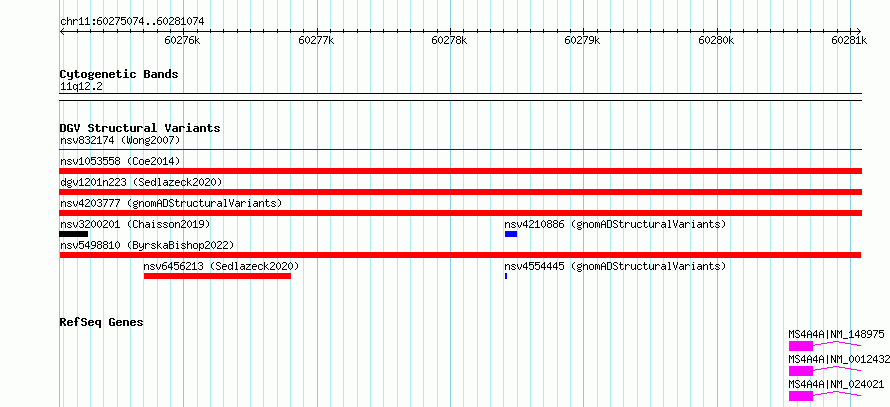Click the tiny blue mark under nsv4554445
This screenshot has width=890, height=407.
[x=506, y=276]
